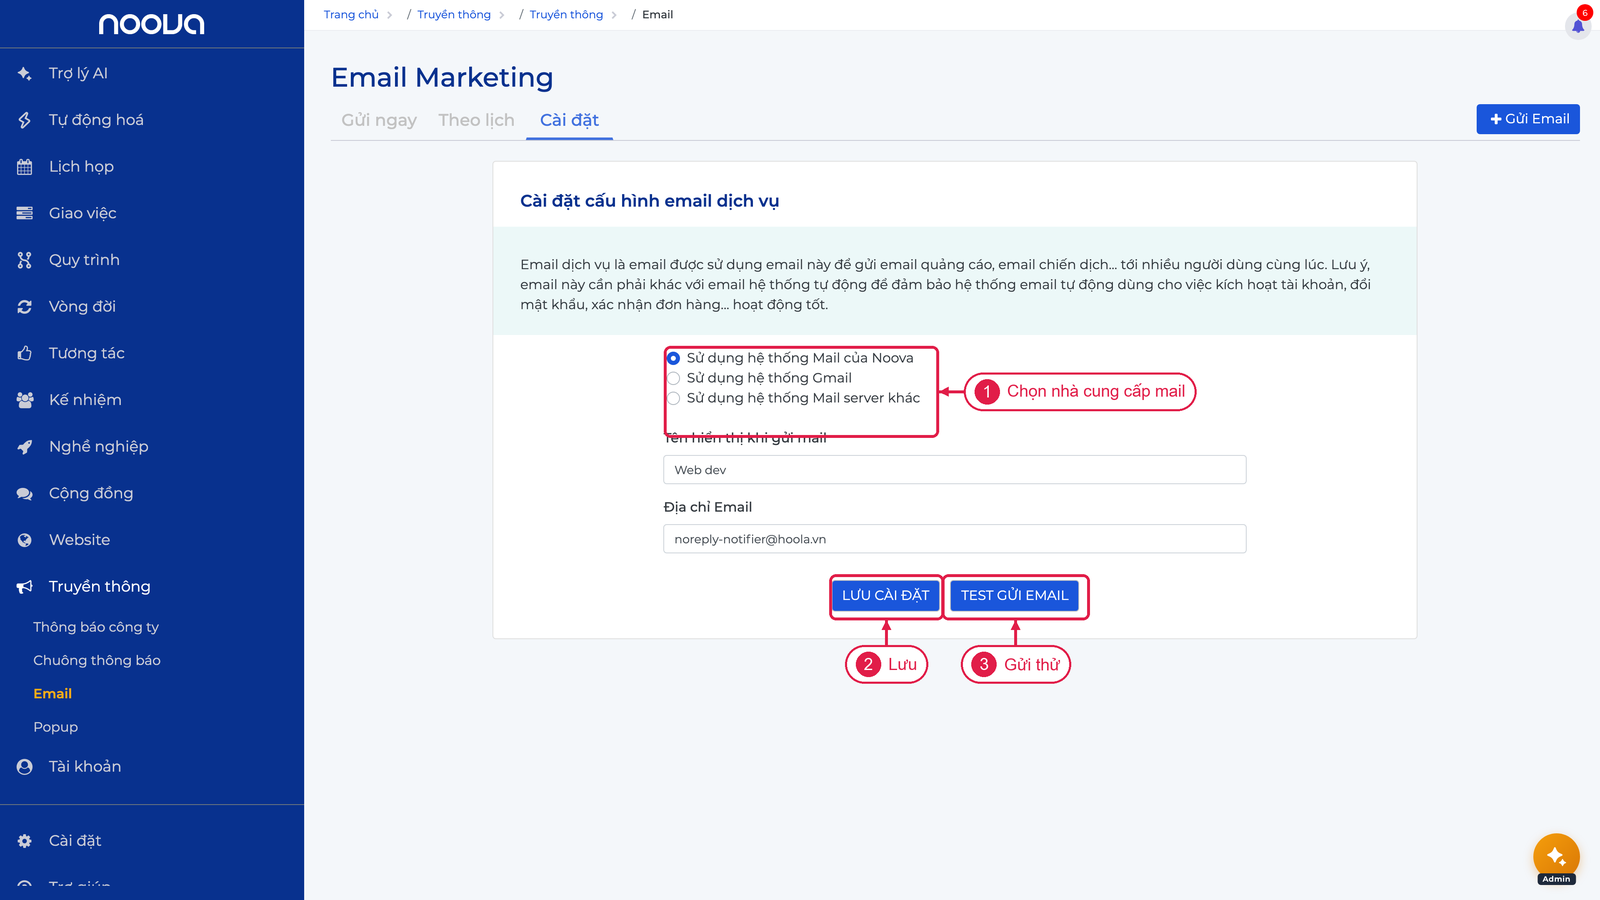Open notifications bell with badge 6

[x=1578, y=24]
